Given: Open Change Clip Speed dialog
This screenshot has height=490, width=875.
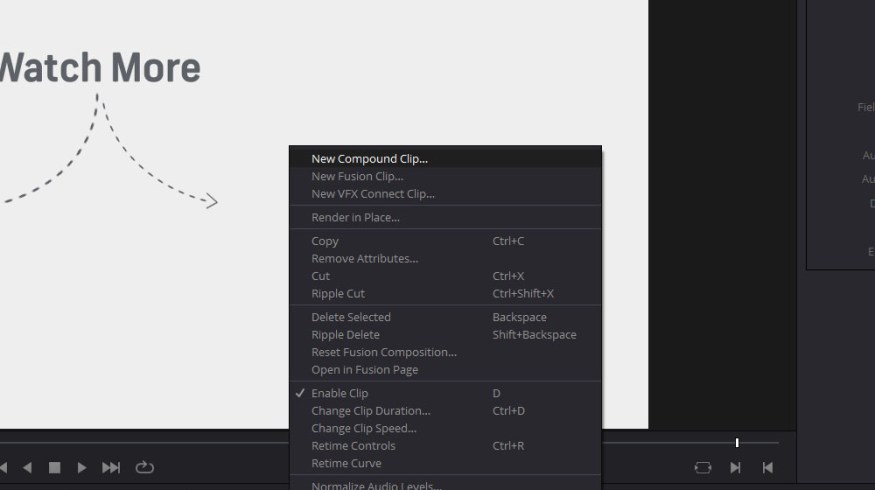Looking at the screenshot, I should tap(363, 428).
